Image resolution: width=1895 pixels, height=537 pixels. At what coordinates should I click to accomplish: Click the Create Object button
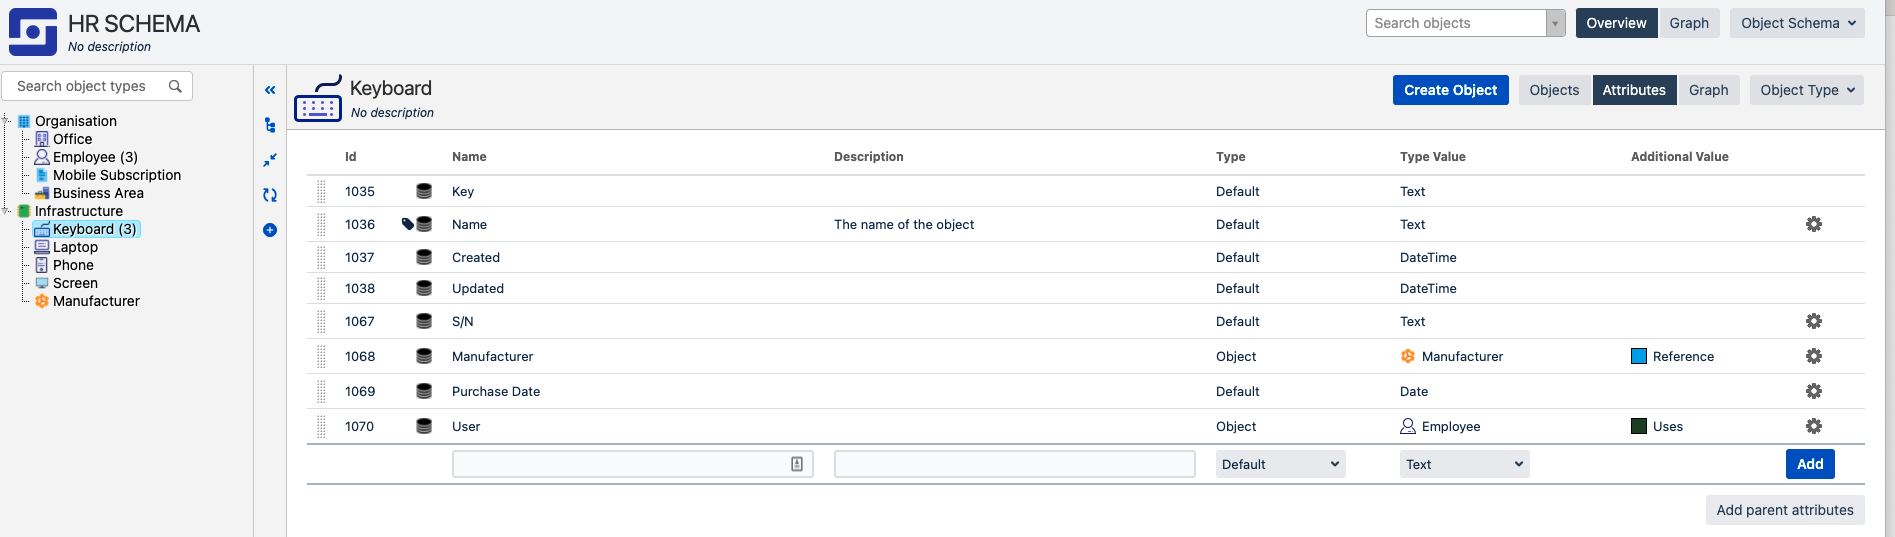1450,90
